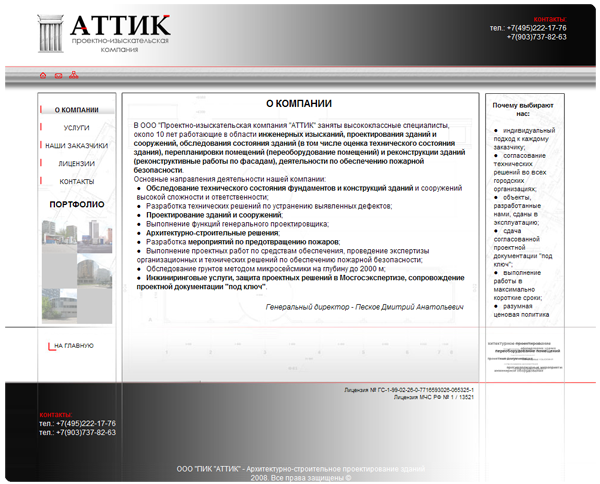Screen dimensions: 600x484
Task: Click the ООО ПИК АТТИК footer text
Action: tap(301, 469)
